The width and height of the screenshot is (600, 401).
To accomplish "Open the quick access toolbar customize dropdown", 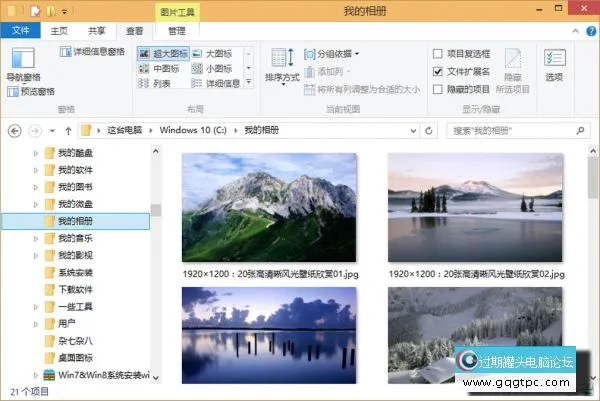I will click(64, 12).
